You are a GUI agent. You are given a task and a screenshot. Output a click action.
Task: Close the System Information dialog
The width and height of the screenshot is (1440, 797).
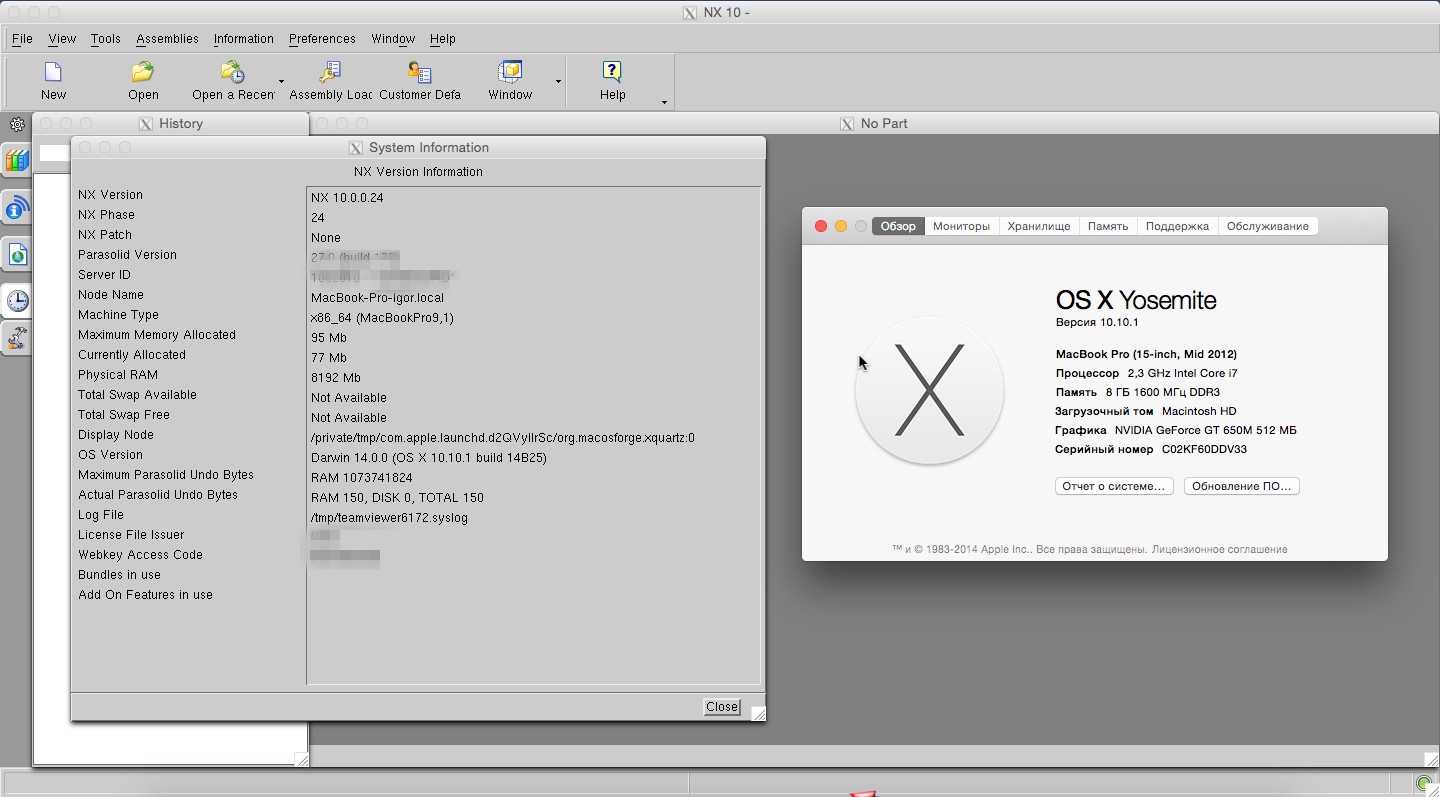[722, 707]
